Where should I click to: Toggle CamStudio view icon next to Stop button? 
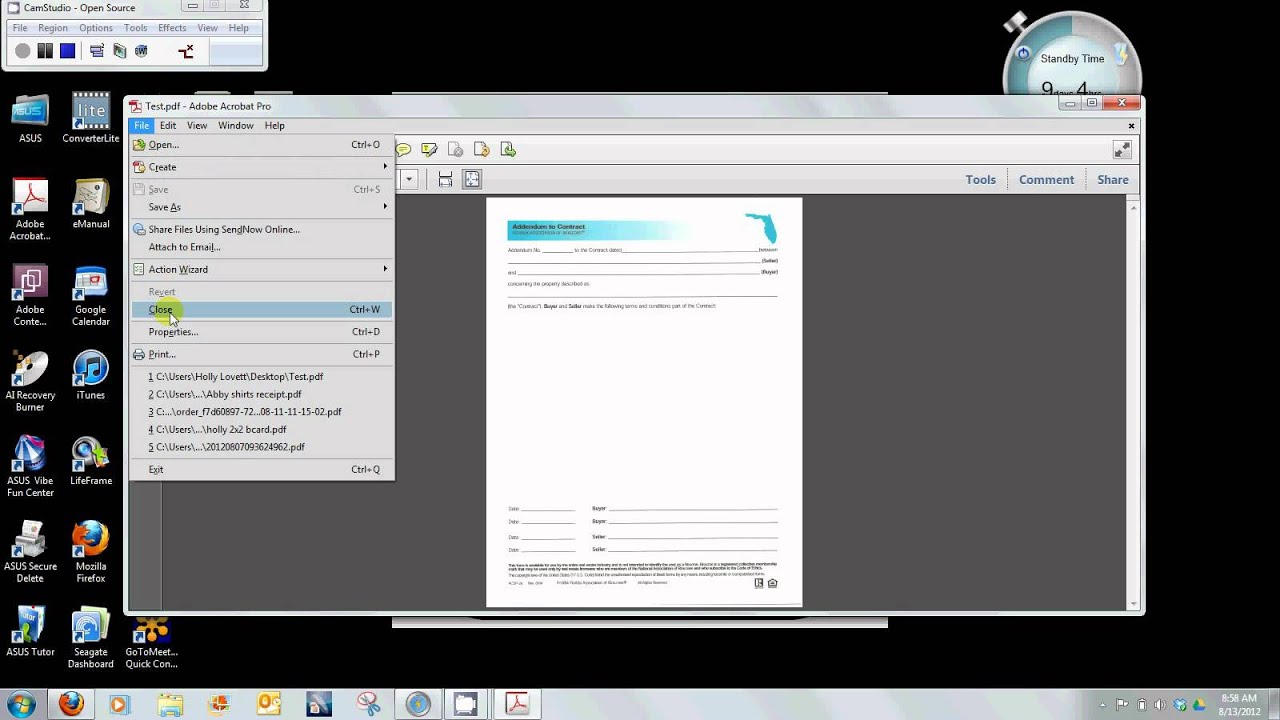pyautogui.click(x=97, y=51)
